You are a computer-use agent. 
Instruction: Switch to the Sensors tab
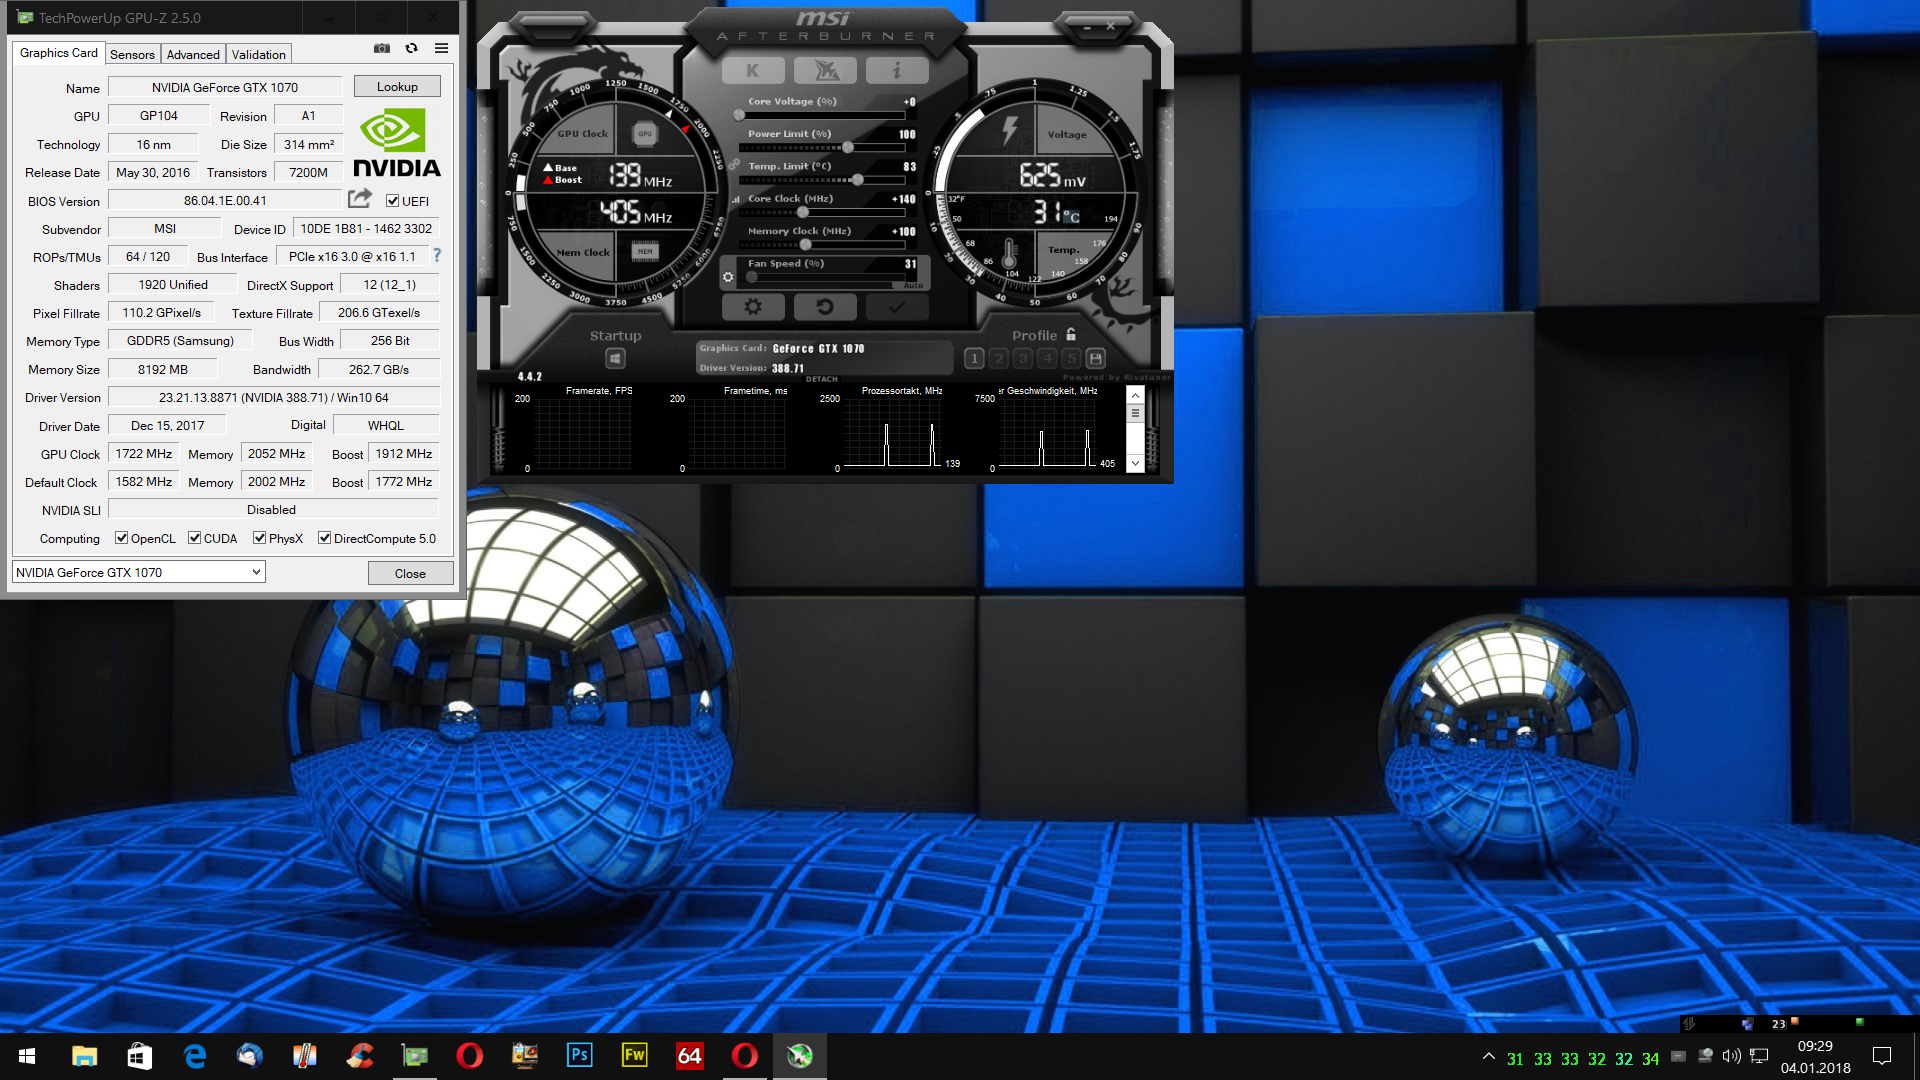(132, 54)
